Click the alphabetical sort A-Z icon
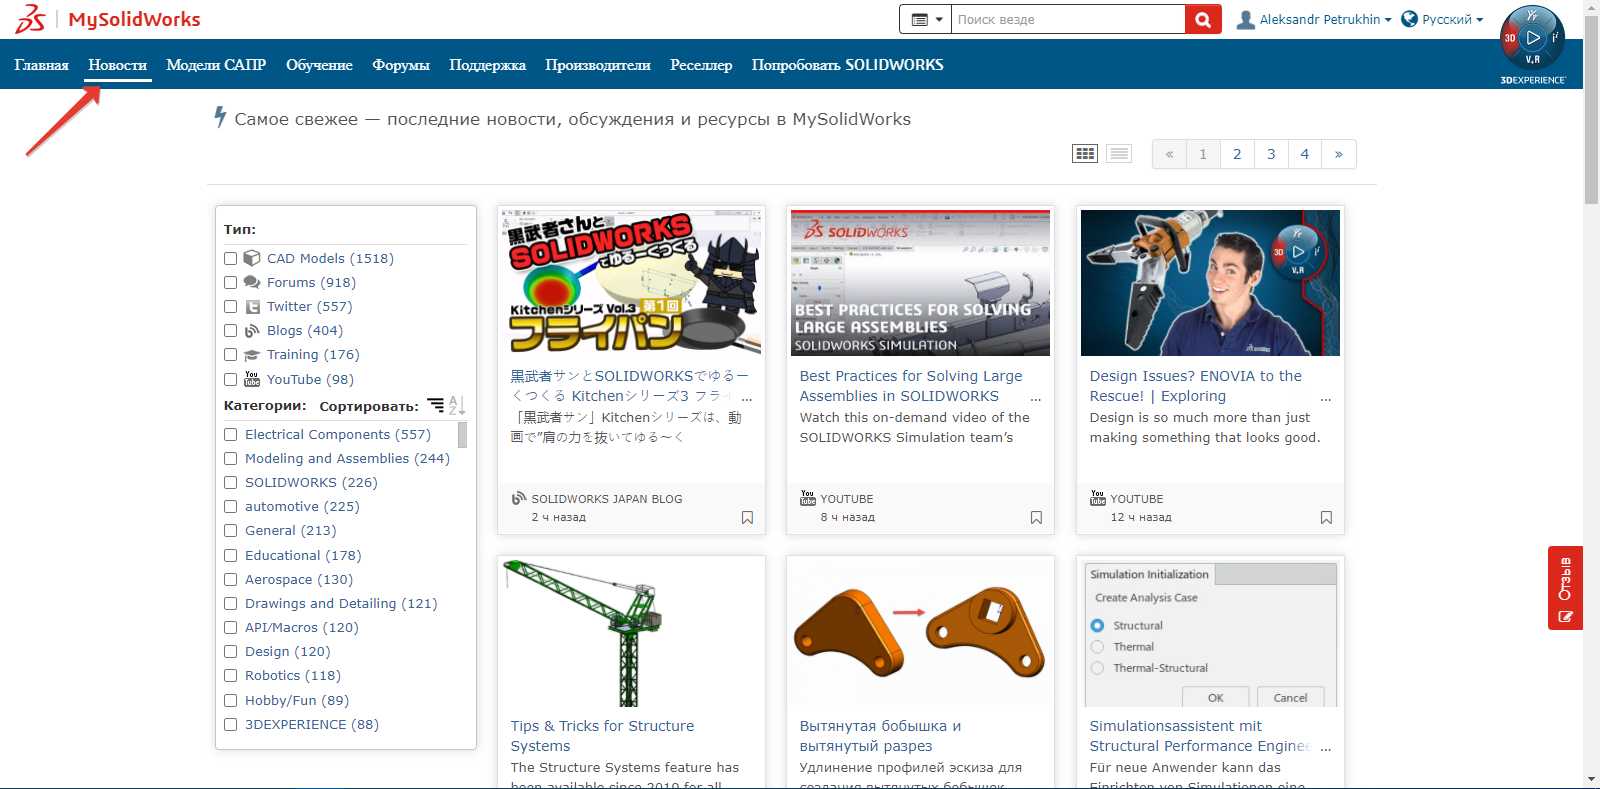Screen dimensions: 1600x789 point(457,405)
